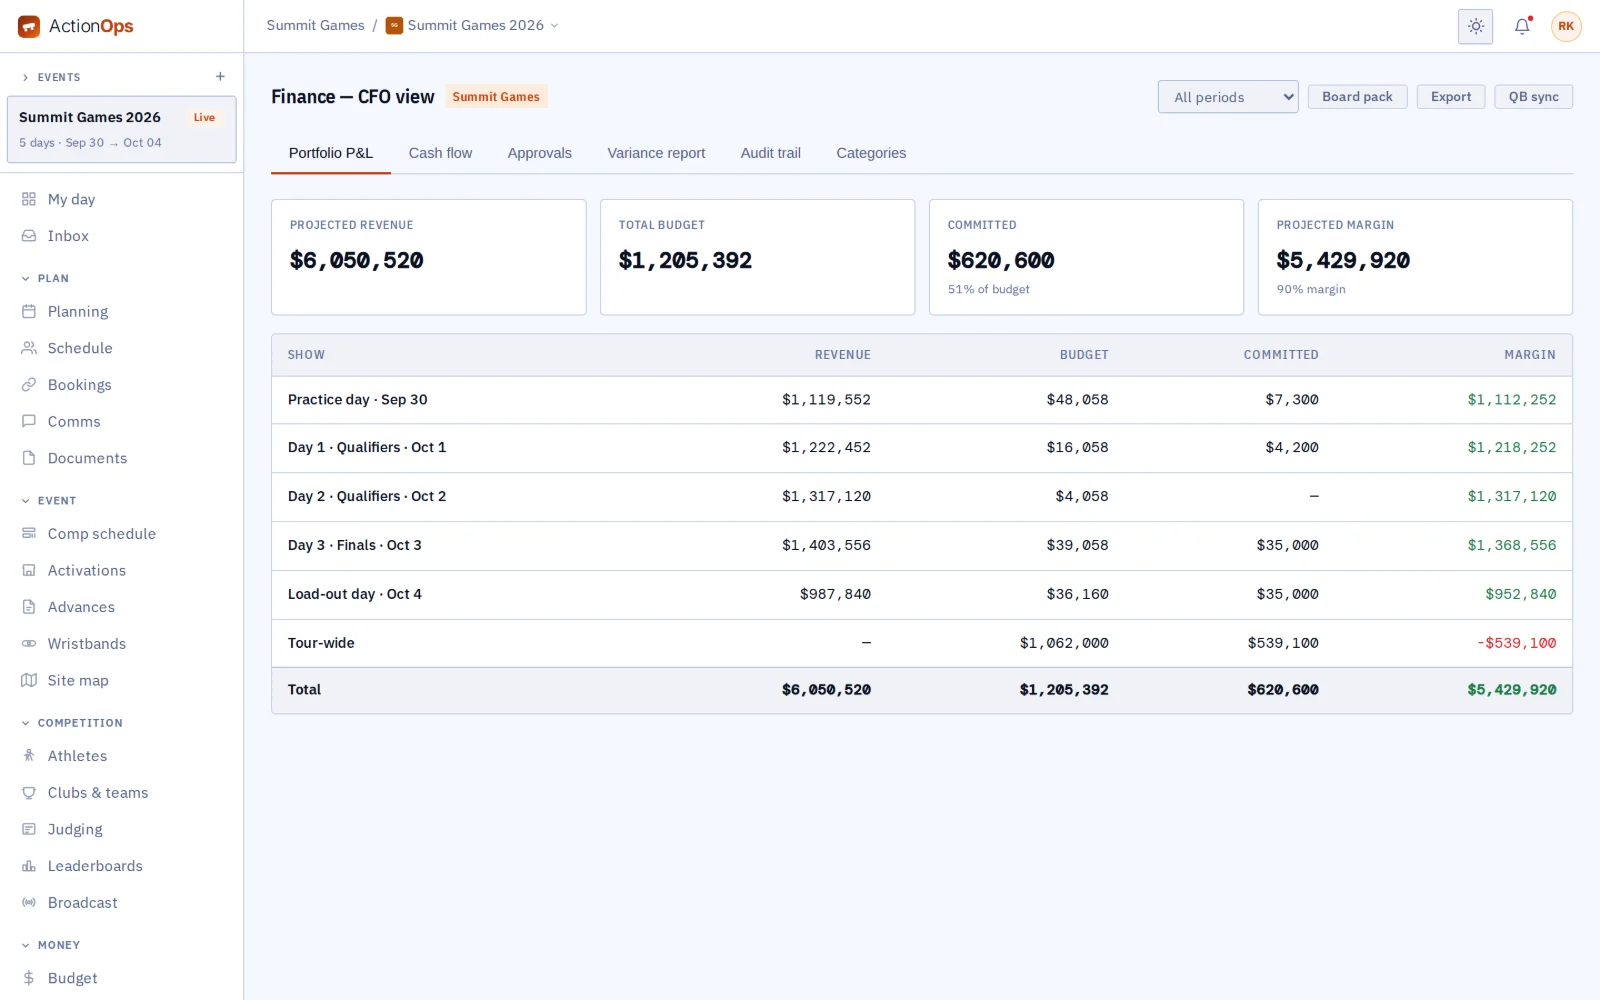Open Clubs & teams trophy icon
This screenshot has height=1000, width=1600.
tap(29, 793)
